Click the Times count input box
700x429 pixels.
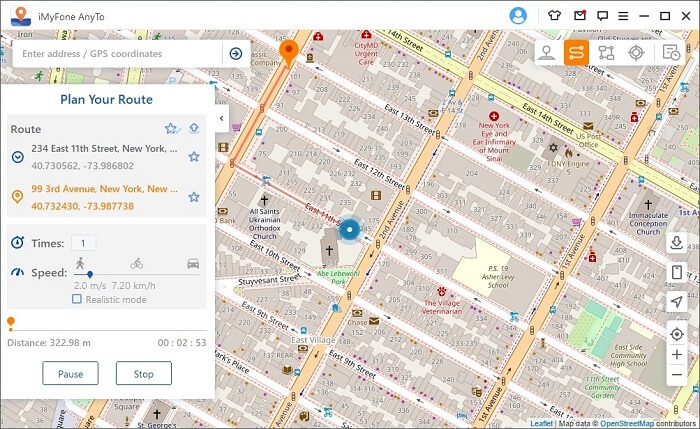pos(83,243)
